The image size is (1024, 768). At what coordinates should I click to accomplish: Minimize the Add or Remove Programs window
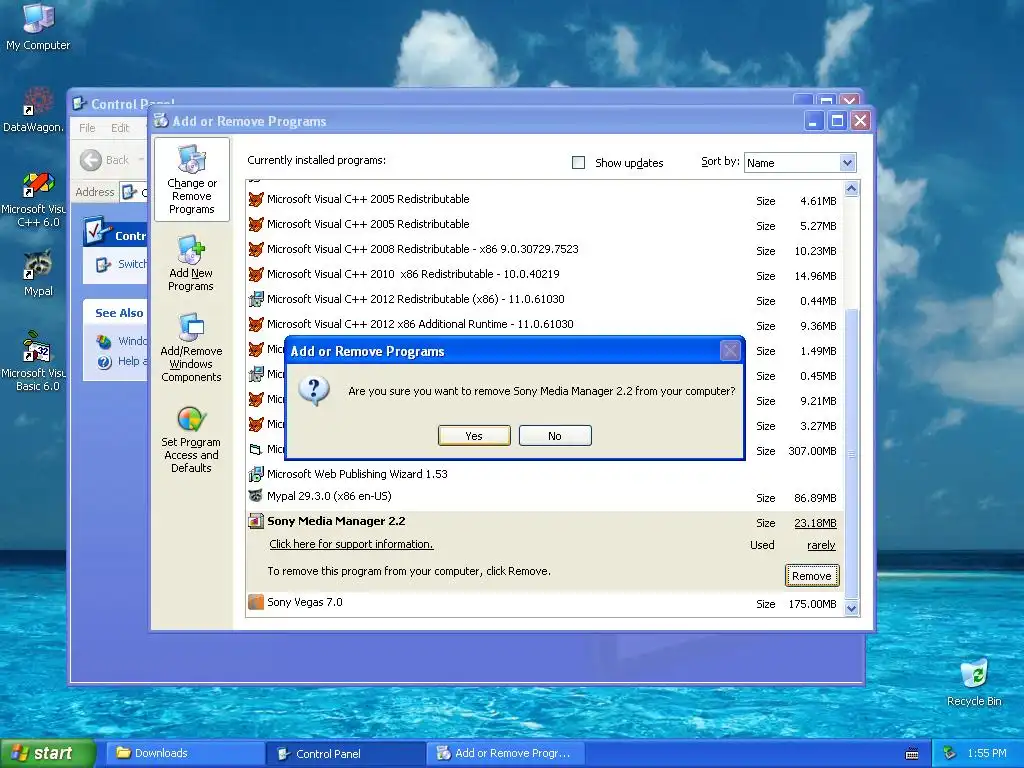814,121
